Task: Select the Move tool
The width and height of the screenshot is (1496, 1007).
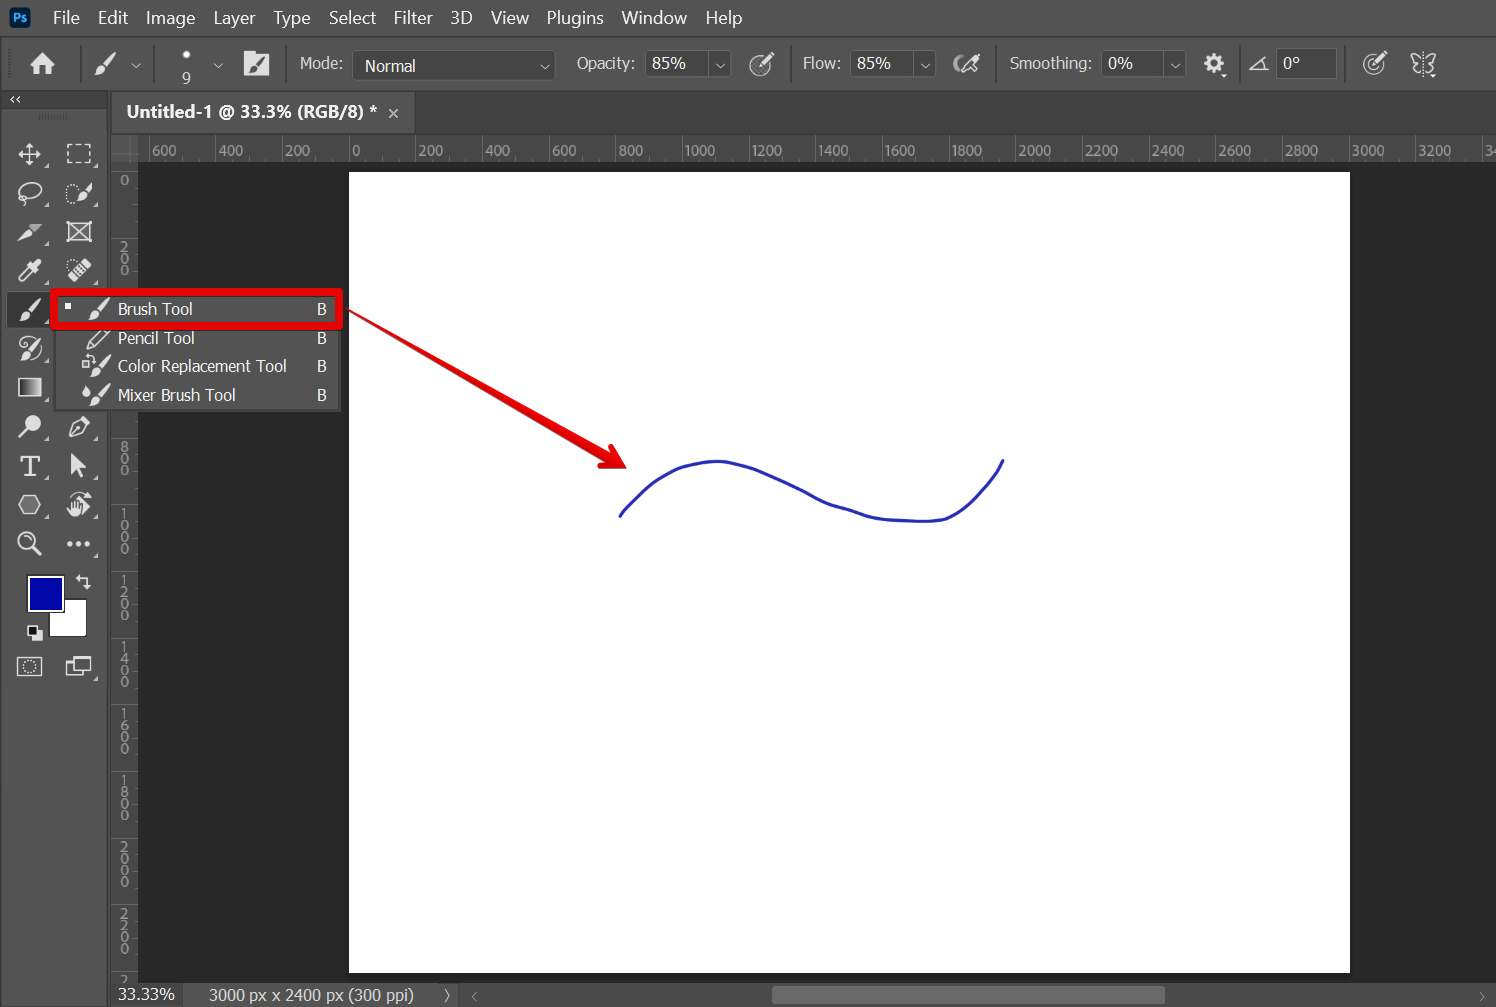Action: (29, 154)
